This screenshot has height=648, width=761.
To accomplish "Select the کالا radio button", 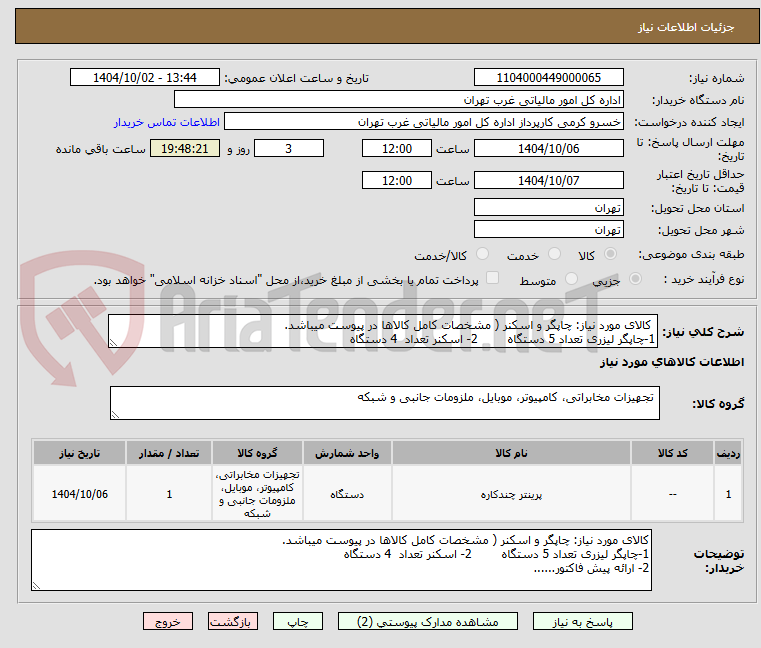I will point(611,253).
